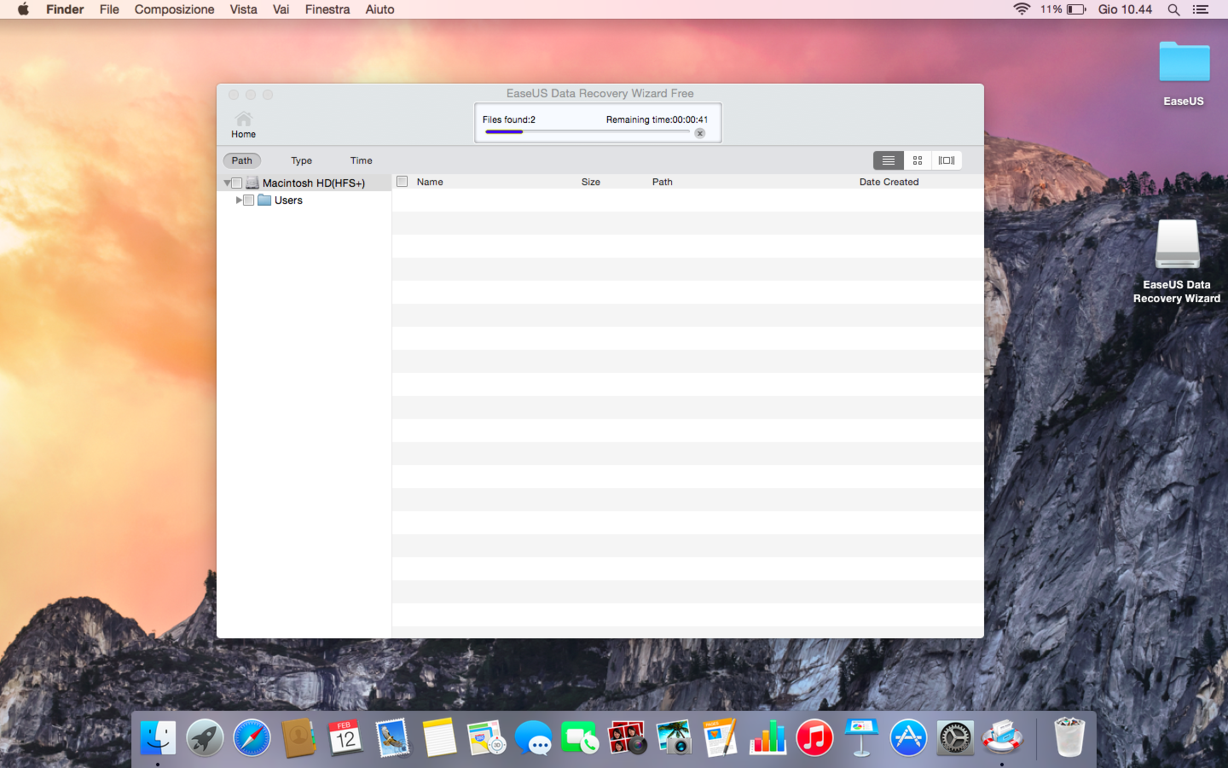Viewport: 1228px width, 768px height.
Task: Open Messages from the Dock
Action: (x=533, y=738)
